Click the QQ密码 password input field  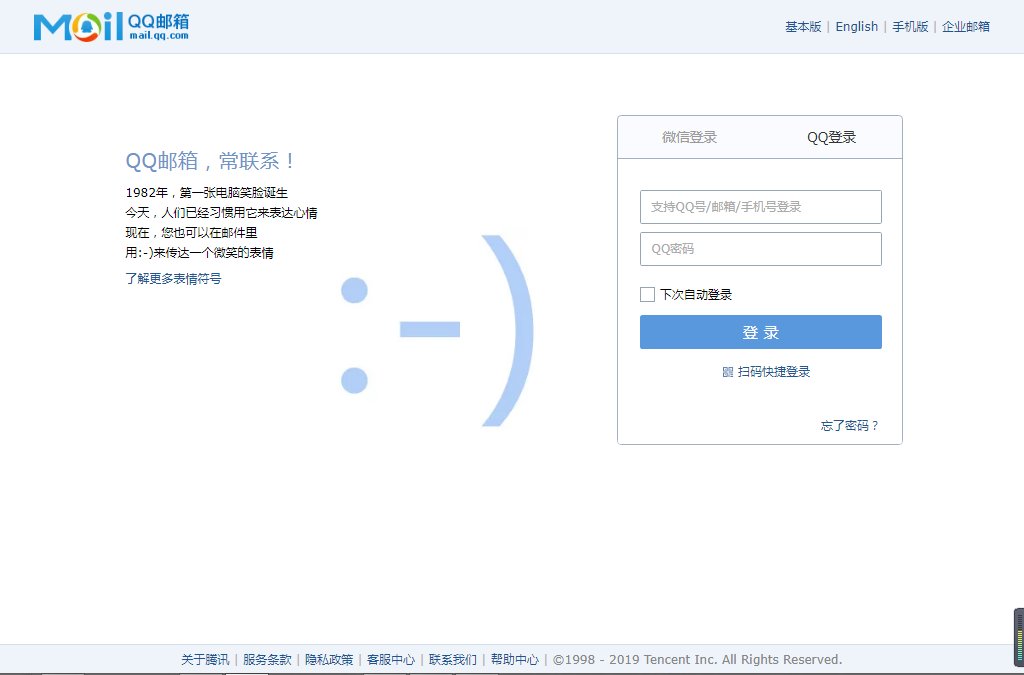[760, 249]
